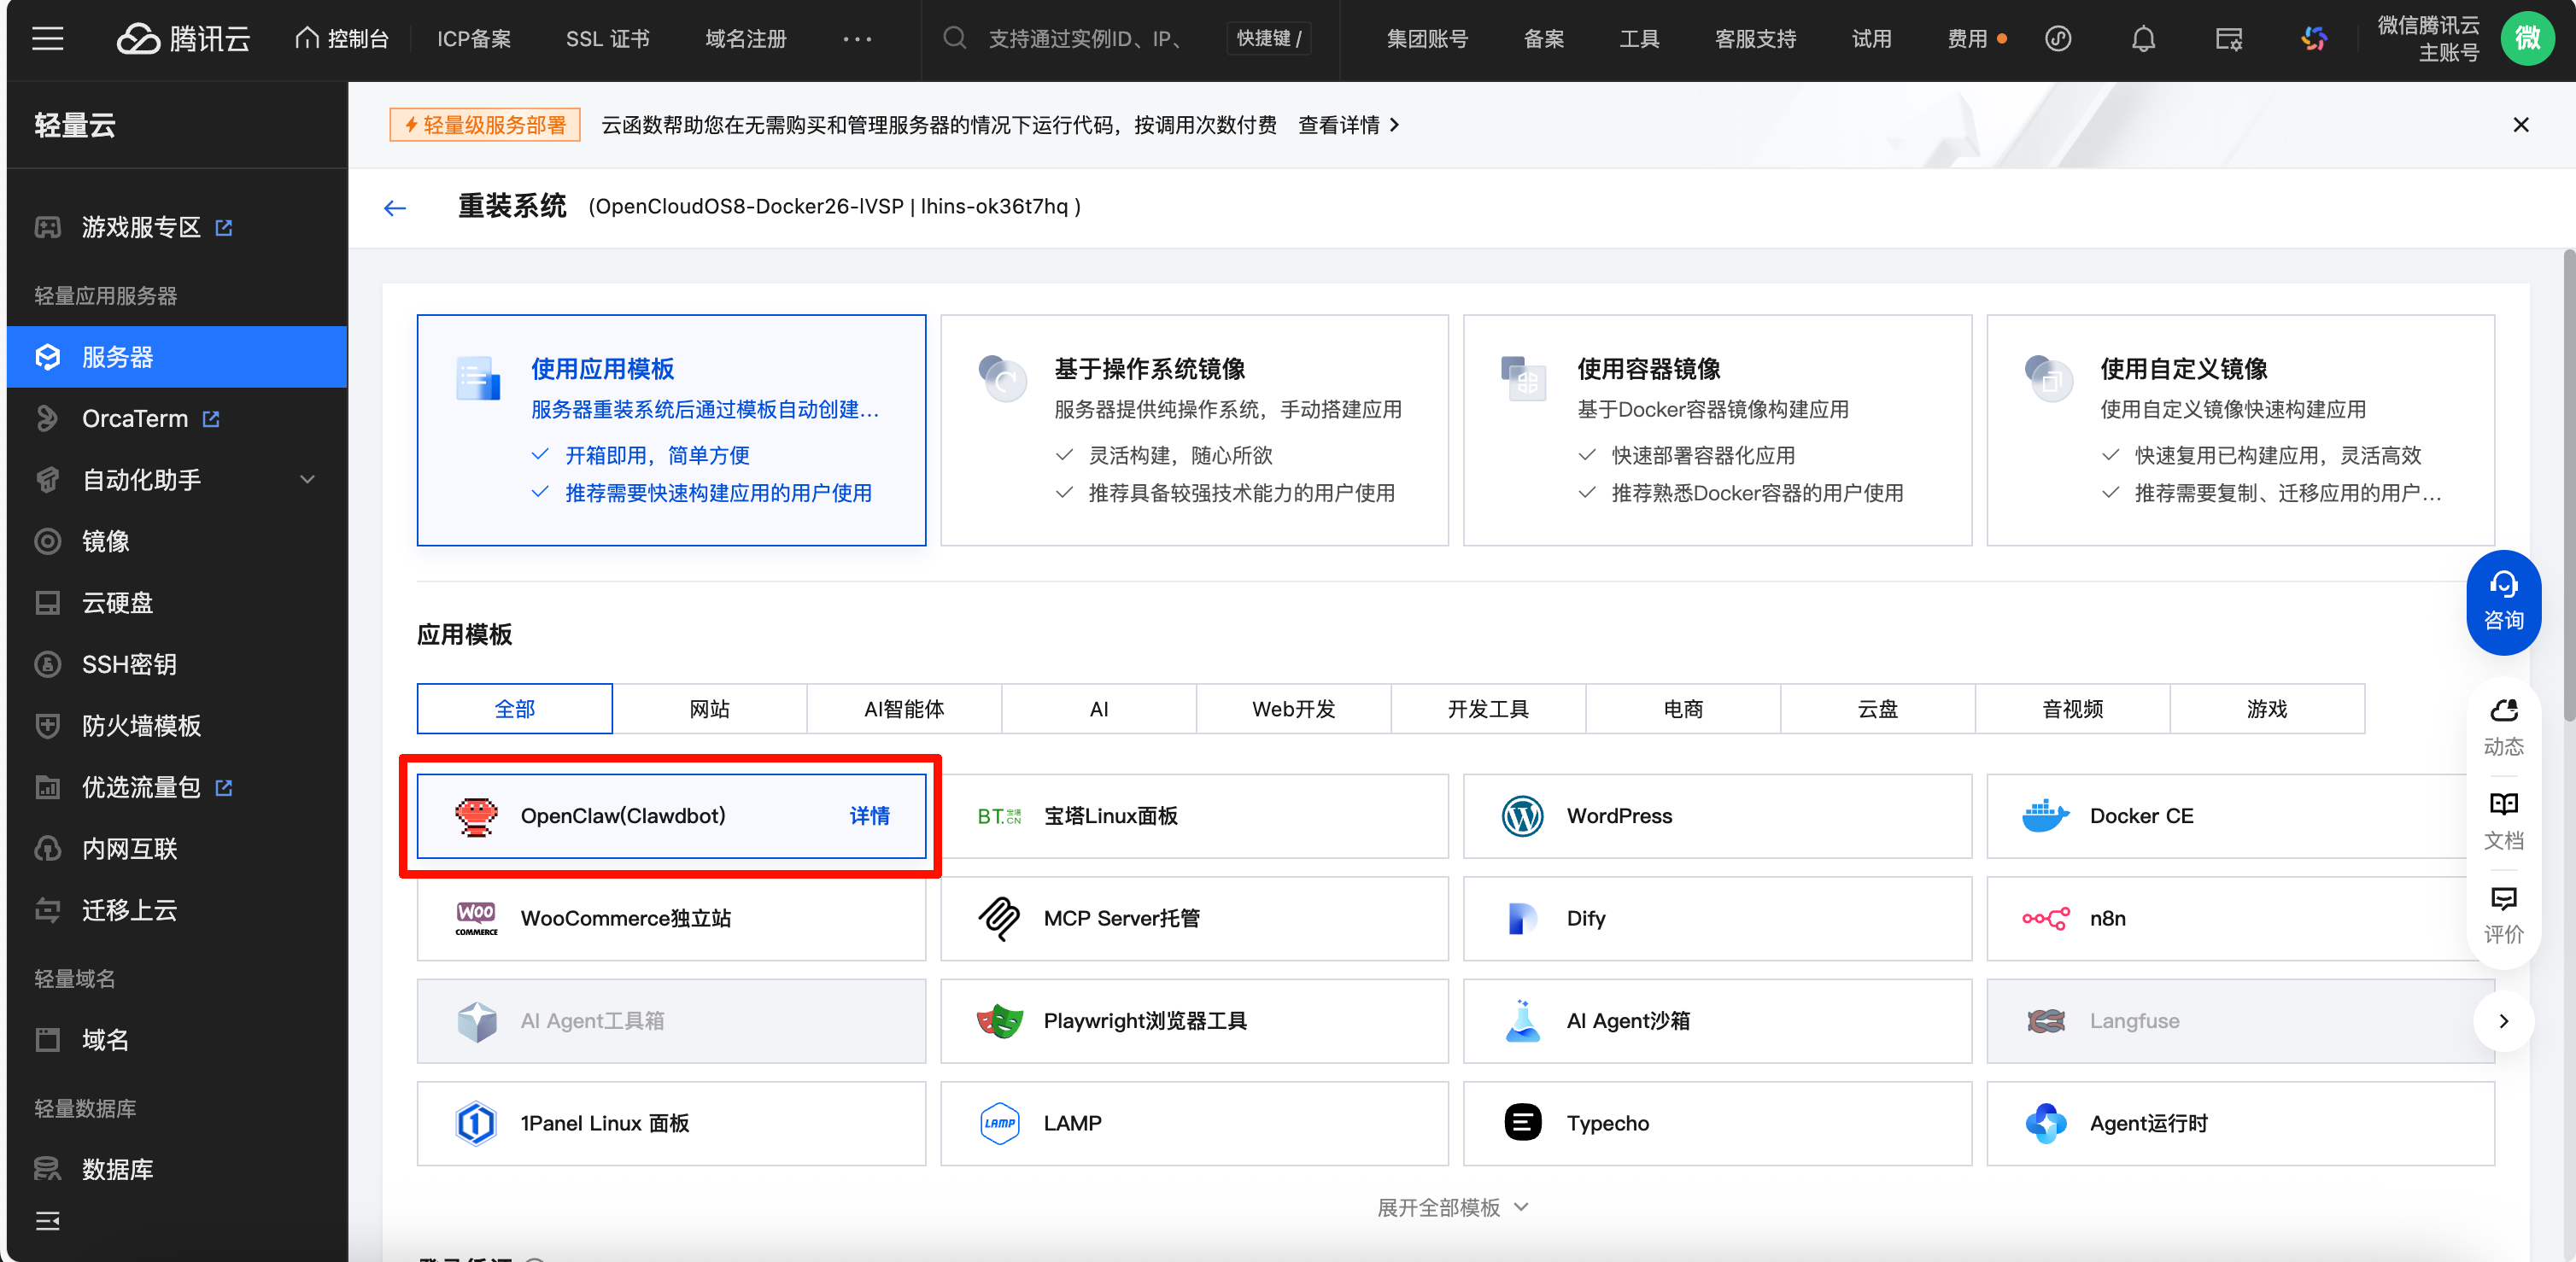Select the 基于操作系统镜像 option card
2576x1262 pixels.
[x=1194, y=430]
